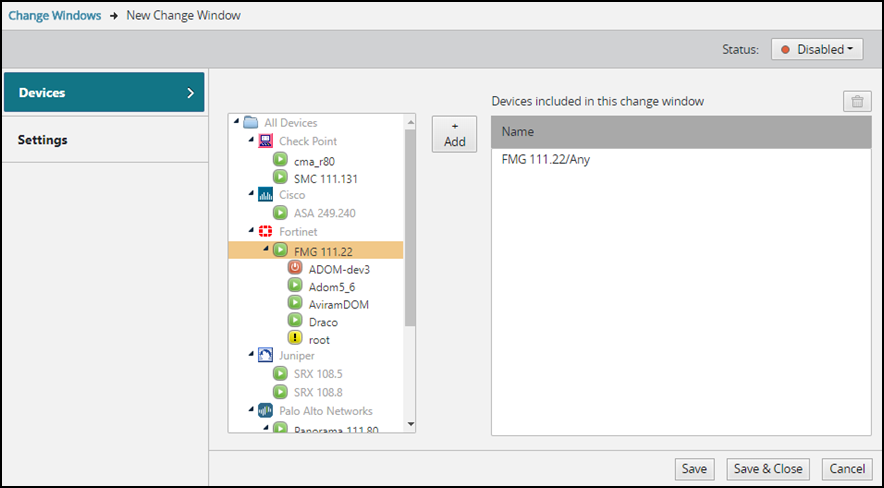Click the yellow warning icon beside root
This screenshot has height=488, width=884.
point(295,339)
